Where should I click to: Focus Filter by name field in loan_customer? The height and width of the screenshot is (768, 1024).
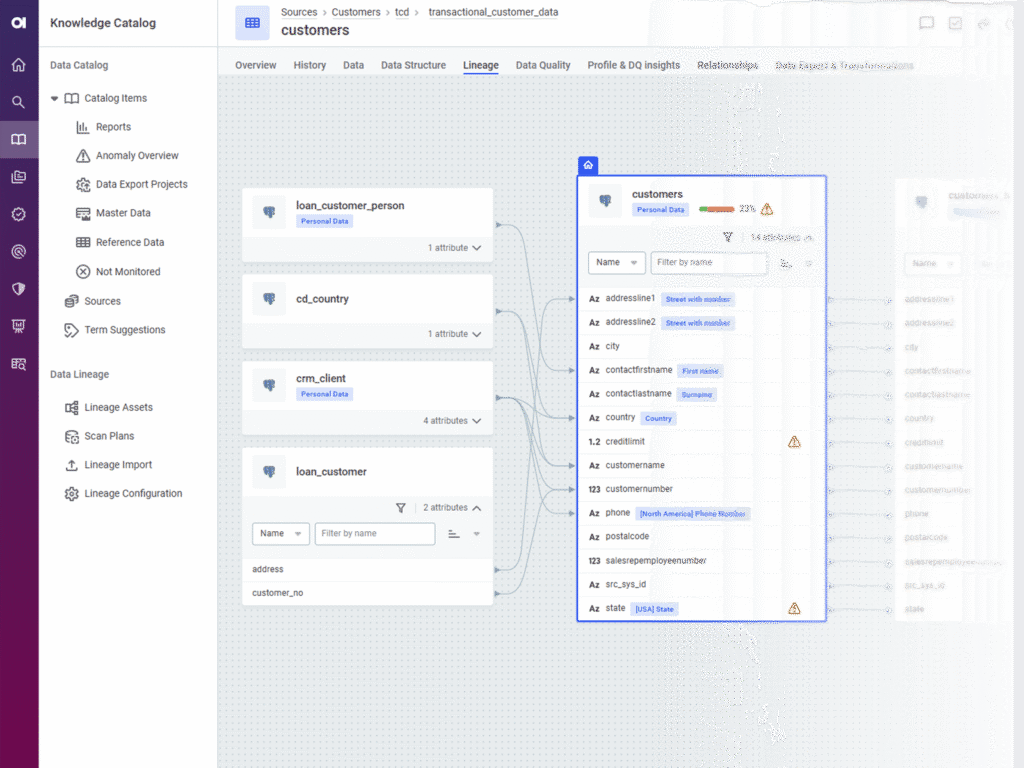pyautogui.click(x=375, y=534)
